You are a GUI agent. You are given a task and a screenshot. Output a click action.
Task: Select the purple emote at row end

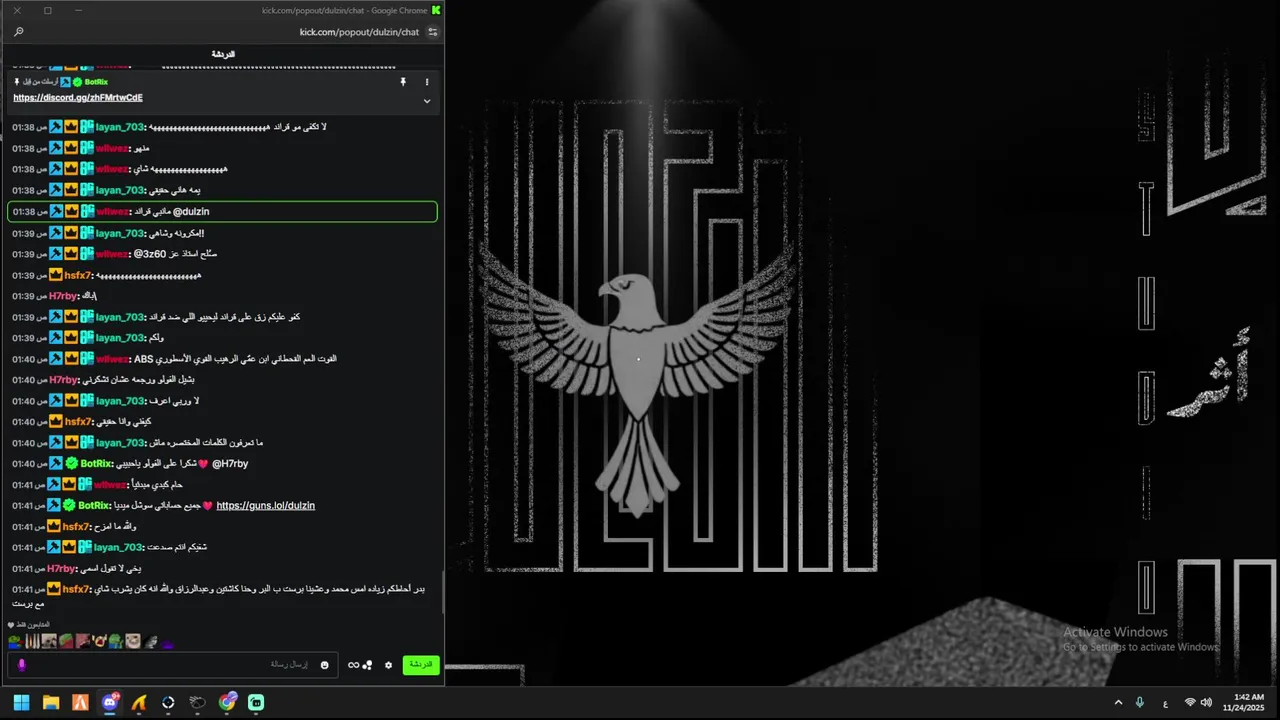(x=167, y=643)
